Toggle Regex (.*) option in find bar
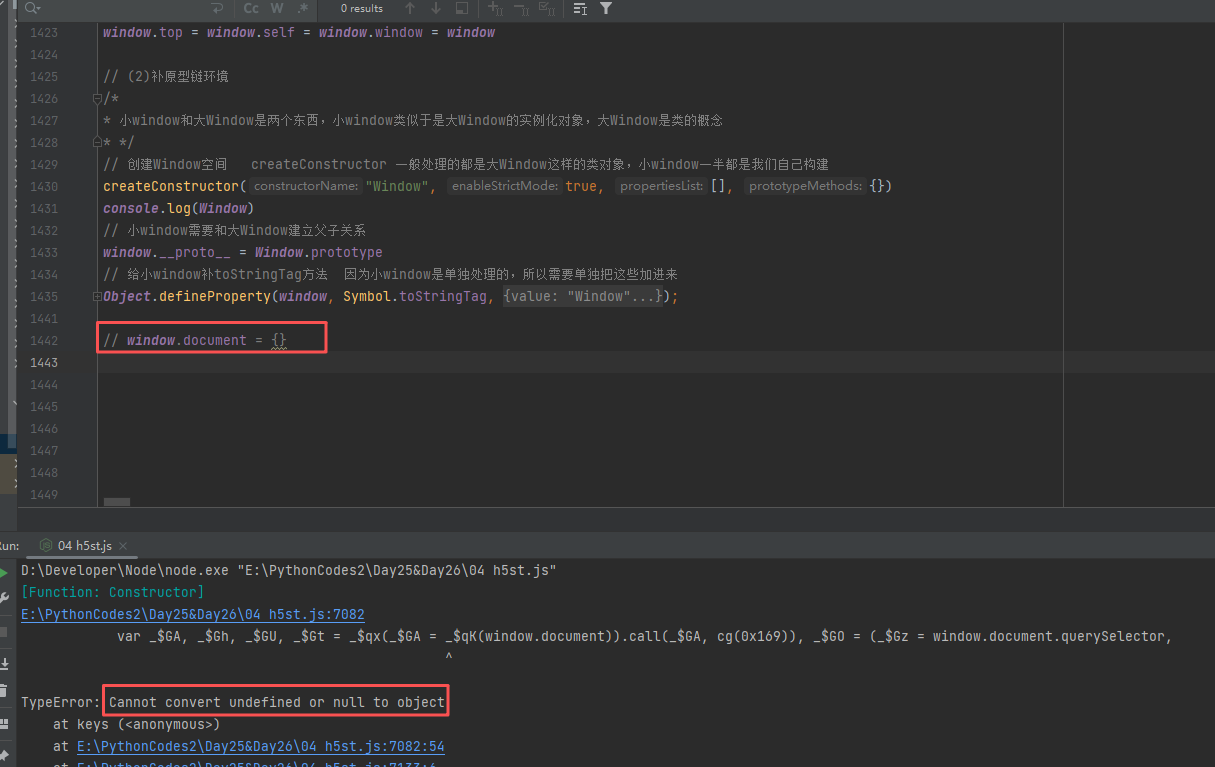 tap(303, 8)
